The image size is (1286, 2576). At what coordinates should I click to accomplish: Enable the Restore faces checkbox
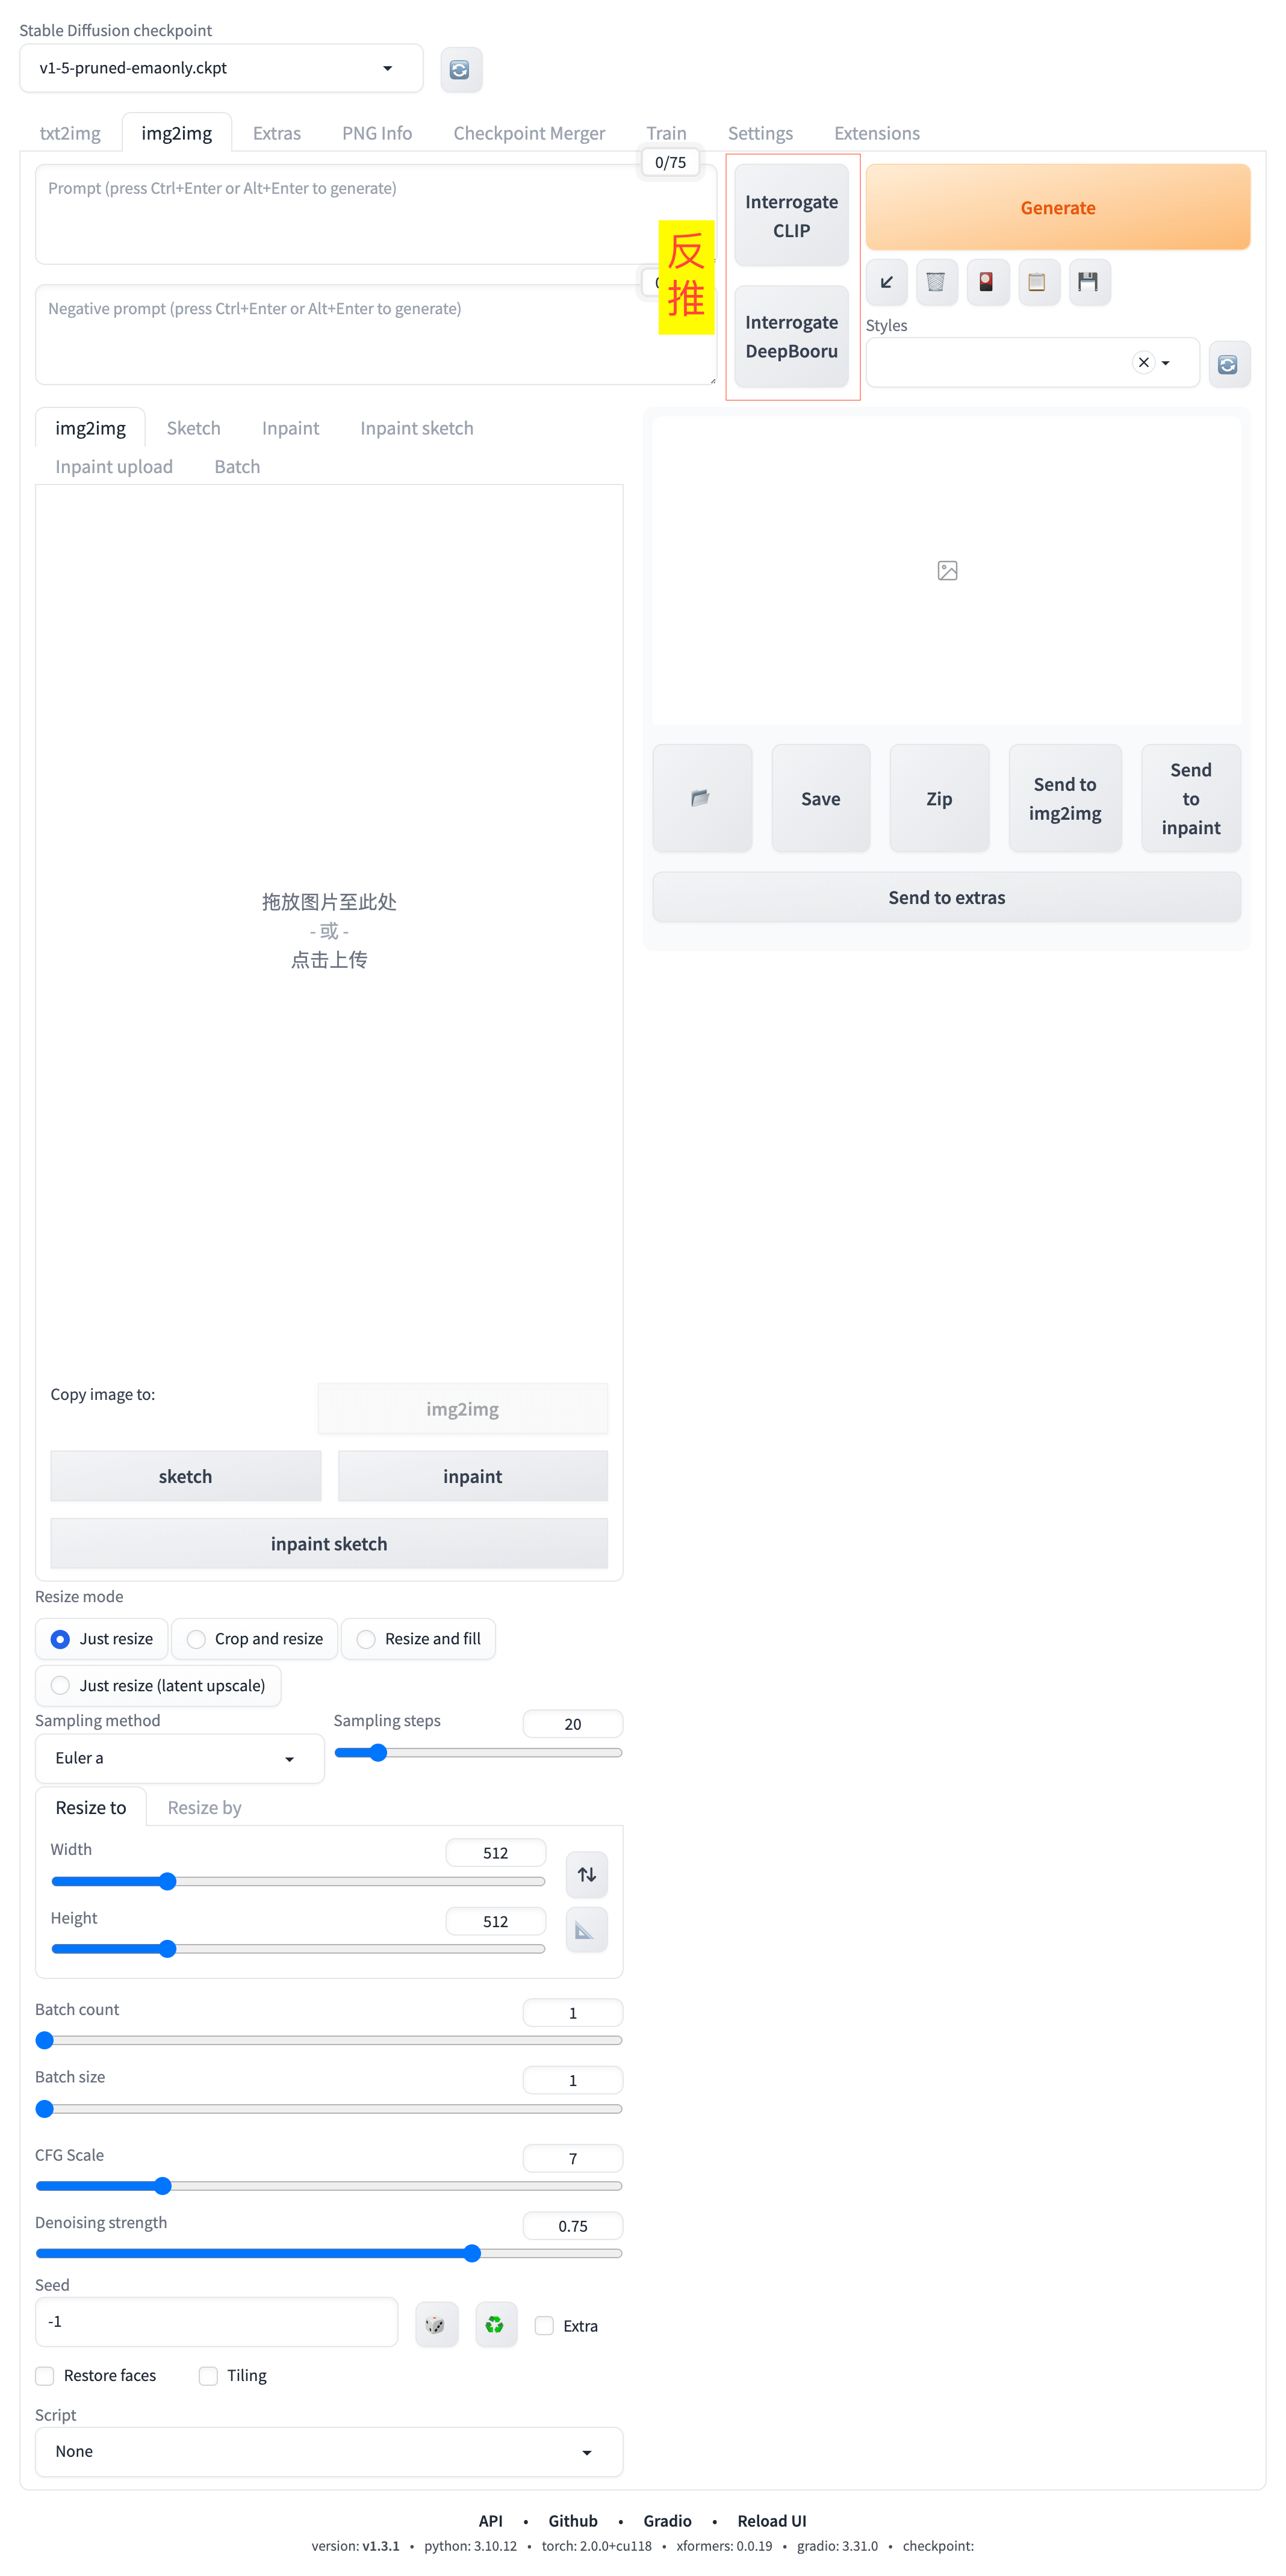point(45,2375)
